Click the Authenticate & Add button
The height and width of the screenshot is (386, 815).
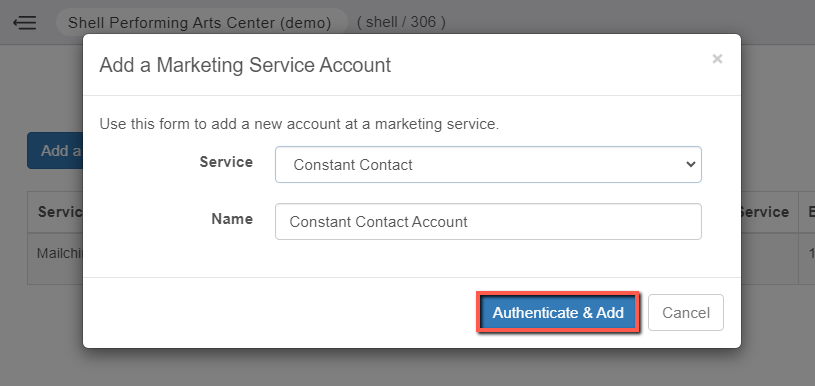tap(558, 313)
